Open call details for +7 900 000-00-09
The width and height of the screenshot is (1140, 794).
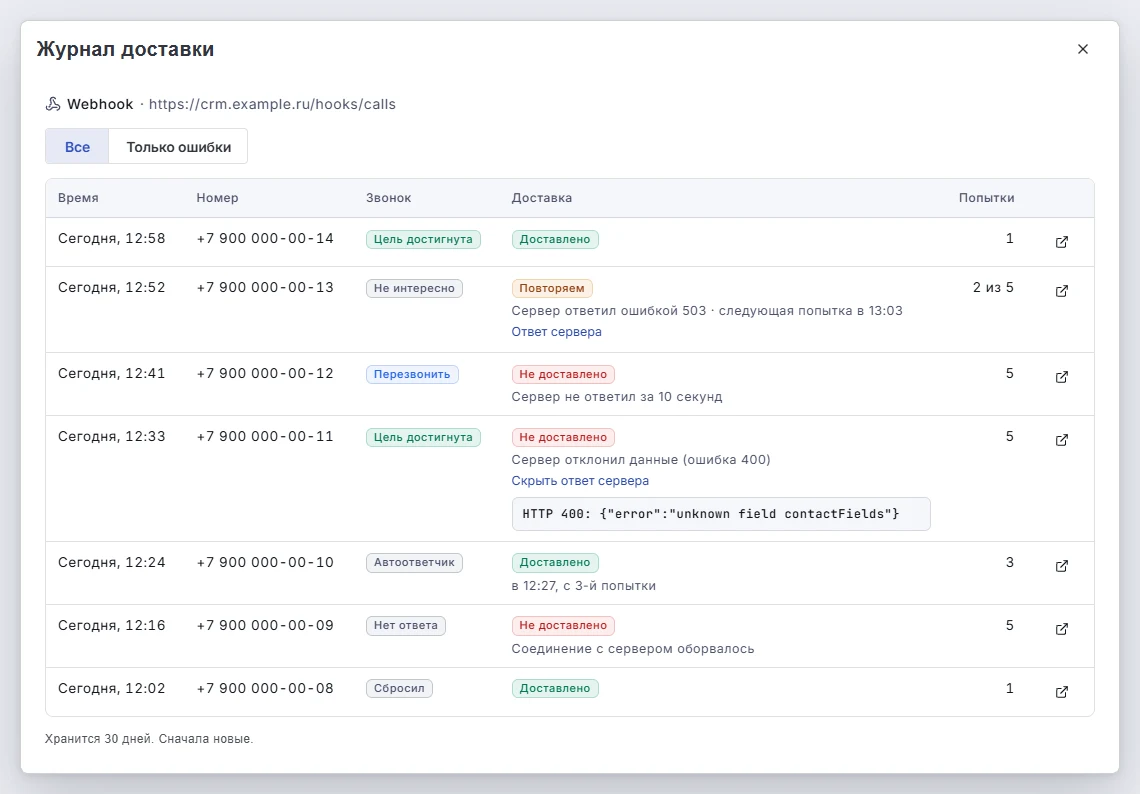1061,629
